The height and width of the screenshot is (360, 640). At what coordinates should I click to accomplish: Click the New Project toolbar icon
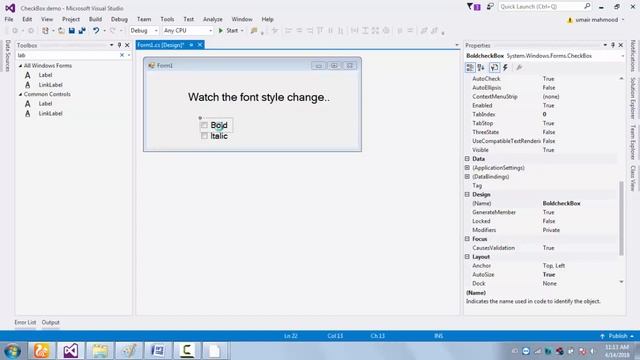45,31
